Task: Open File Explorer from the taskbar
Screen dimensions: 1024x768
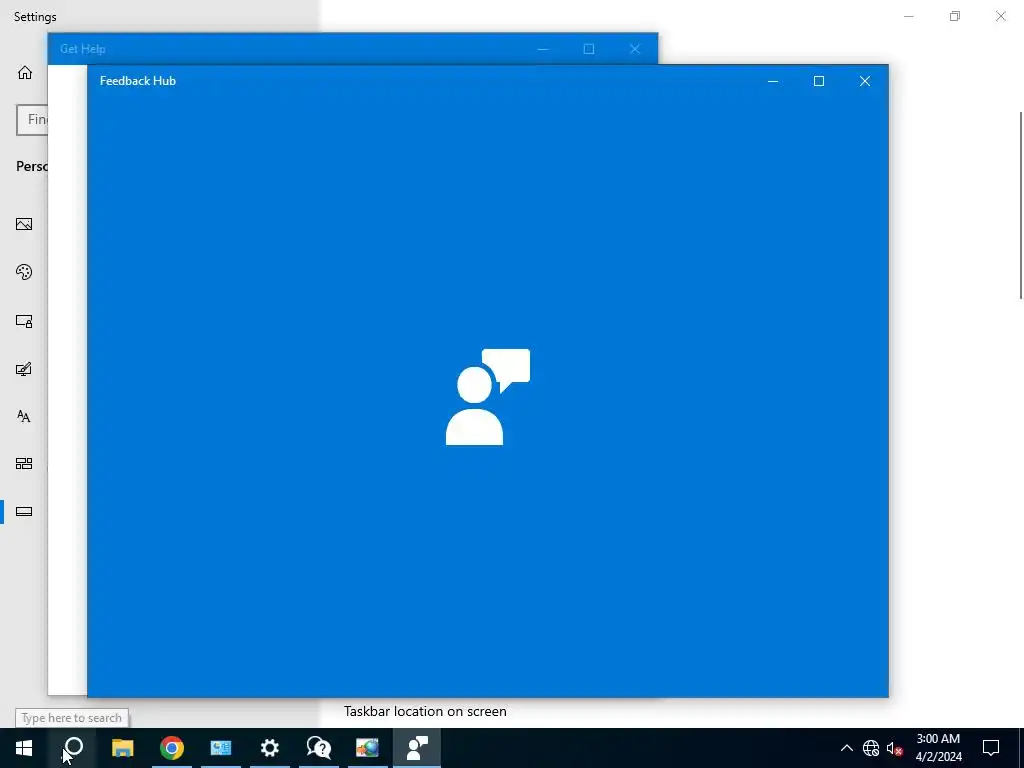Action: pos(122,748)
